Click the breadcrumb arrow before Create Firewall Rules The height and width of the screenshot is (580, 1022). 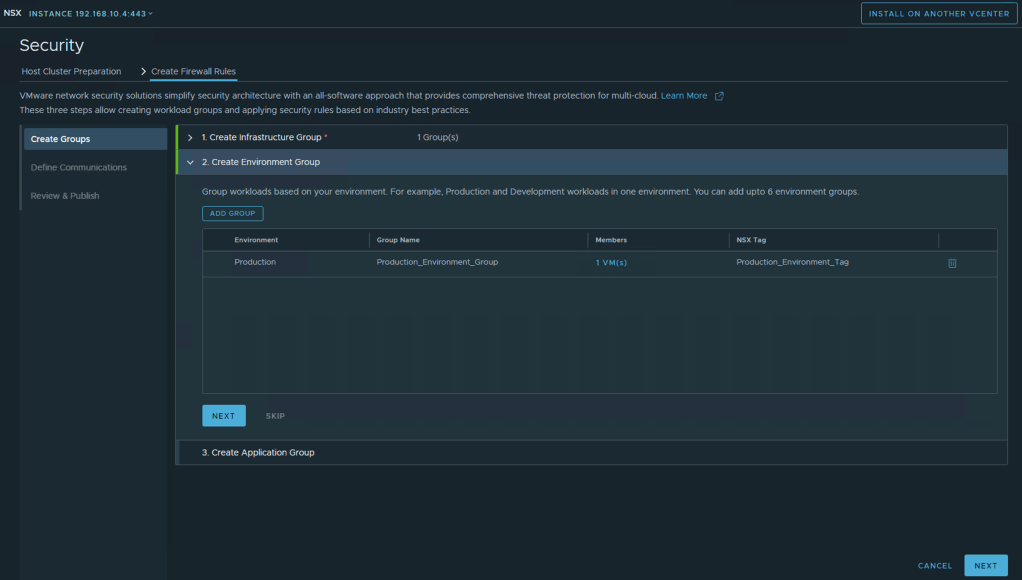click(x=143, y=72)
